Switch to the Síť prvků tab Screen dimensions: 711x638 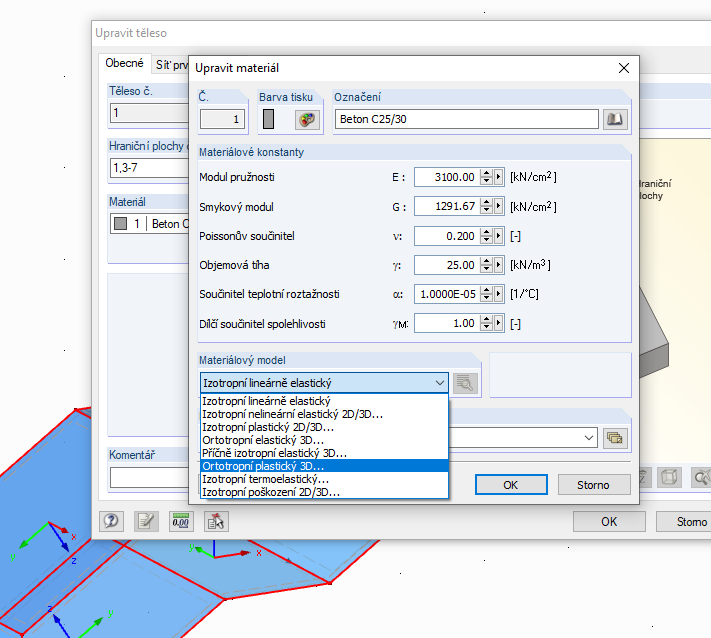click(x=171, y=65)
